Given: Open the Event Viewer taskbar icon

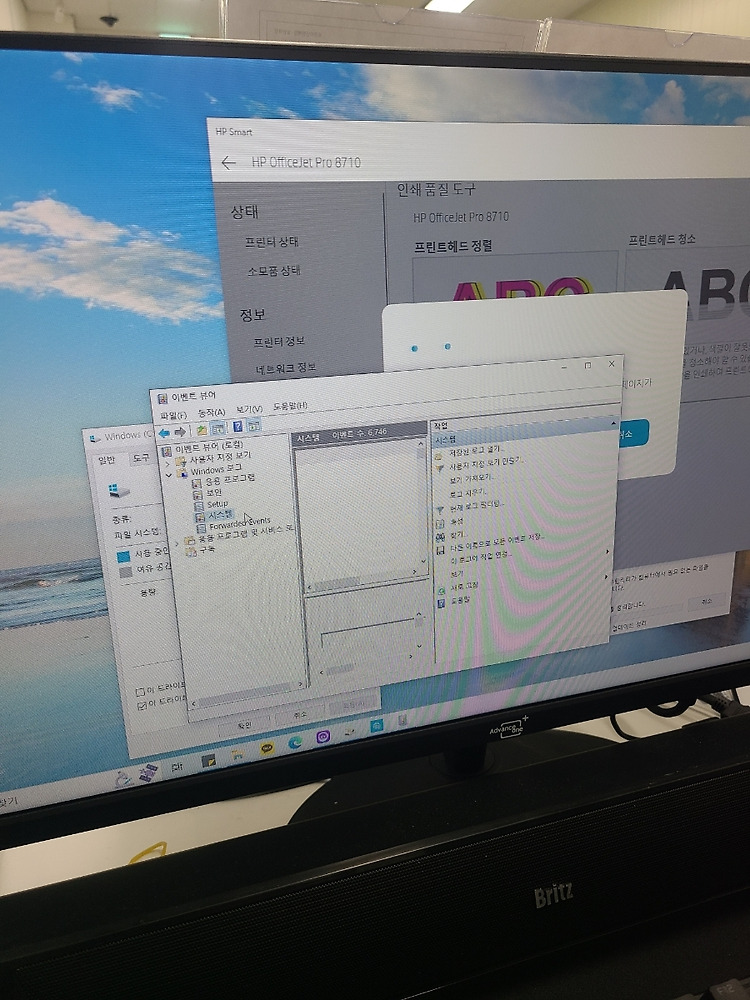Looking at the screenshot, I should 403,721.
